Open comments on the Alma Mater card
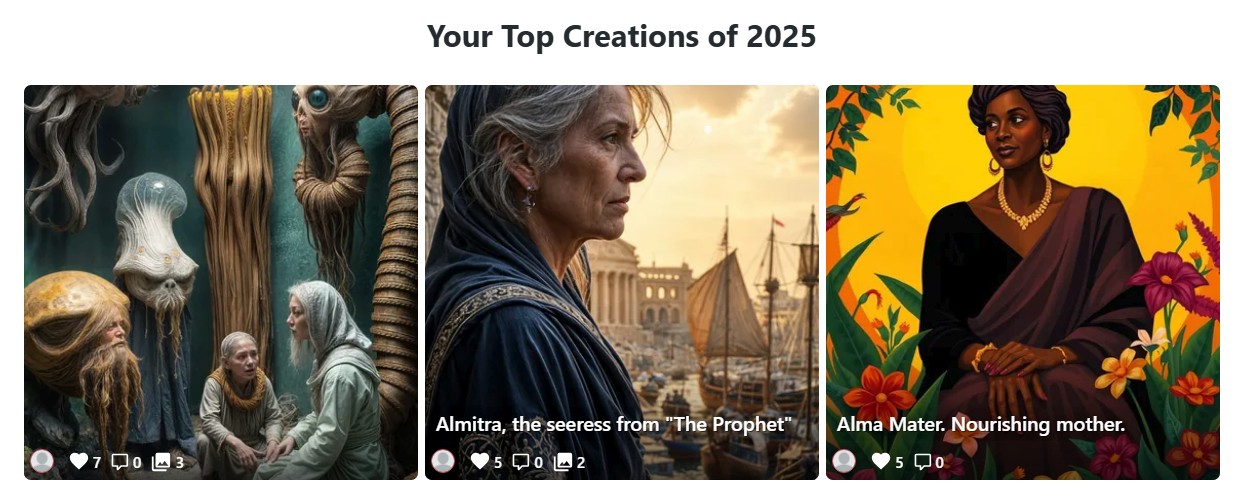 922,461
